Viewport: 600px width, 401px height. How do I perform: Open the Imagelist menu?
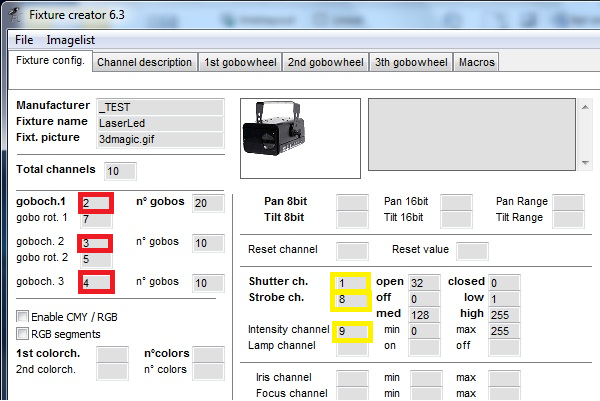pyautogui.click(x=70, y=40)
